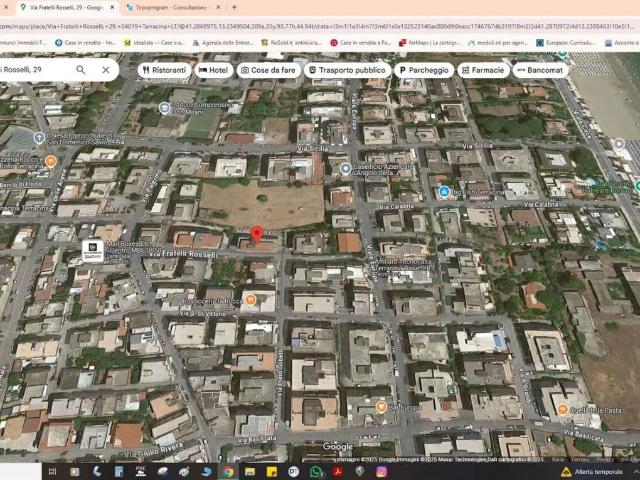The height and width of the screenshot is (480, 640).
Task: Click the search magnifier icon in Maps
Action: 81,70
